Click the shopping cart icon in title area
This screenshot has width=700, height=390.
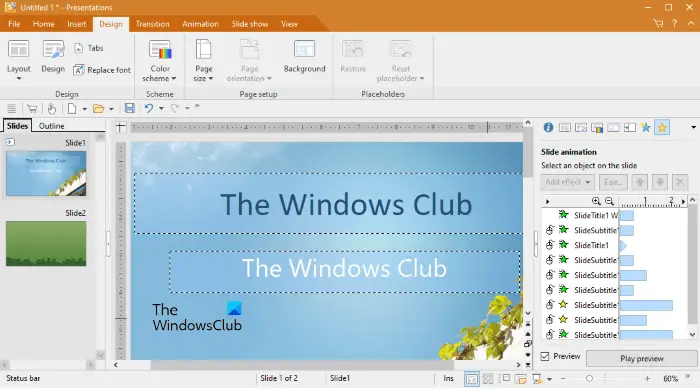click(658, 23)
